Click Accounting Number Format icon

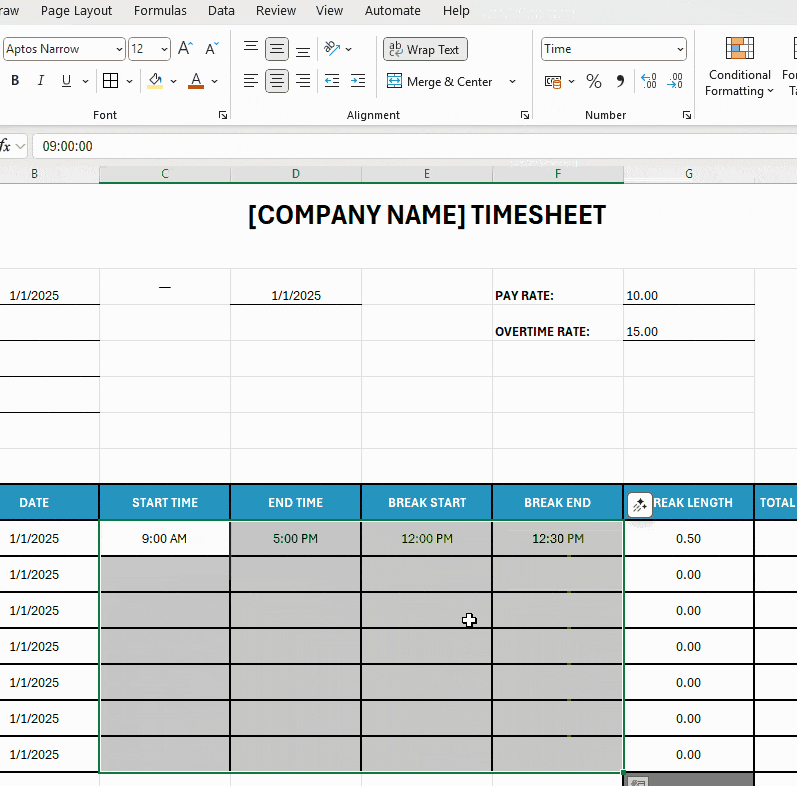point(553,81)
